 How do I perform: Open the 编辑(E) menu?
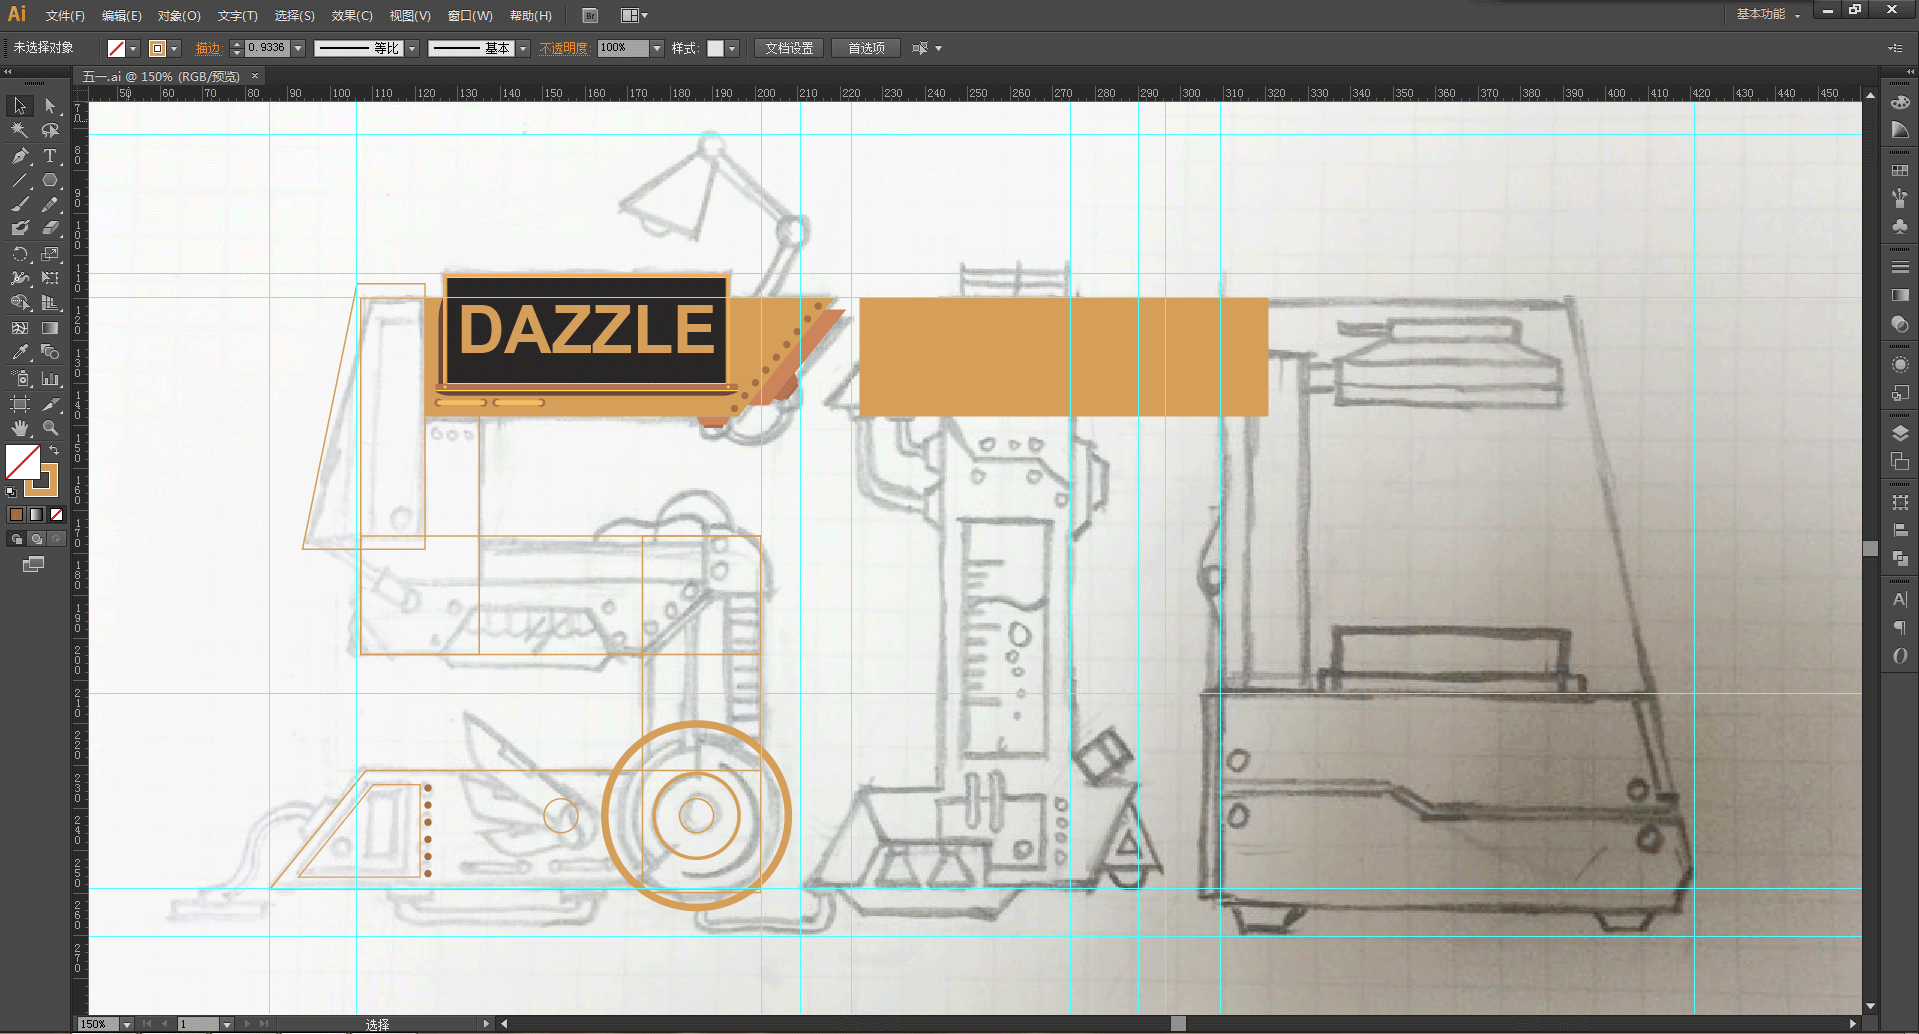[122, 16]
